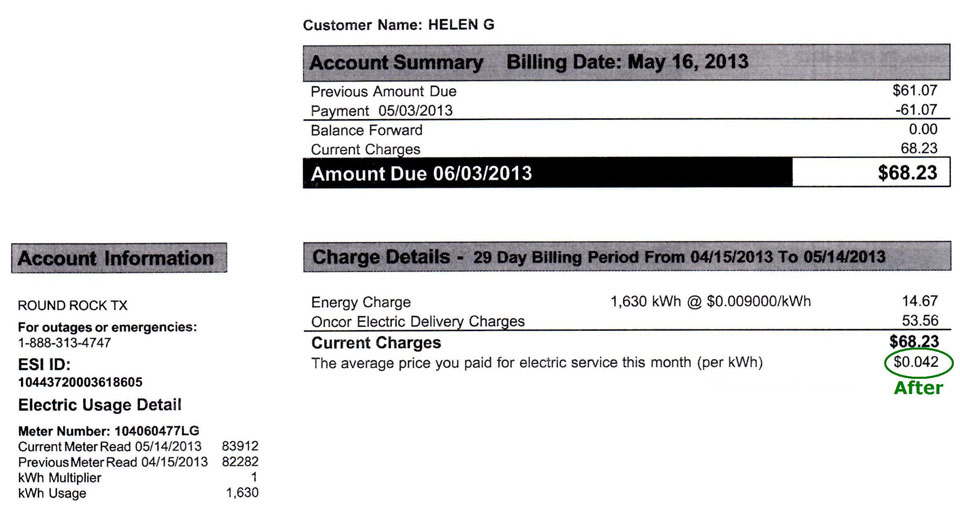Select the Current Meter Read value 83912
The width and height of the screenshot is (960, 510).
(240, 446)
